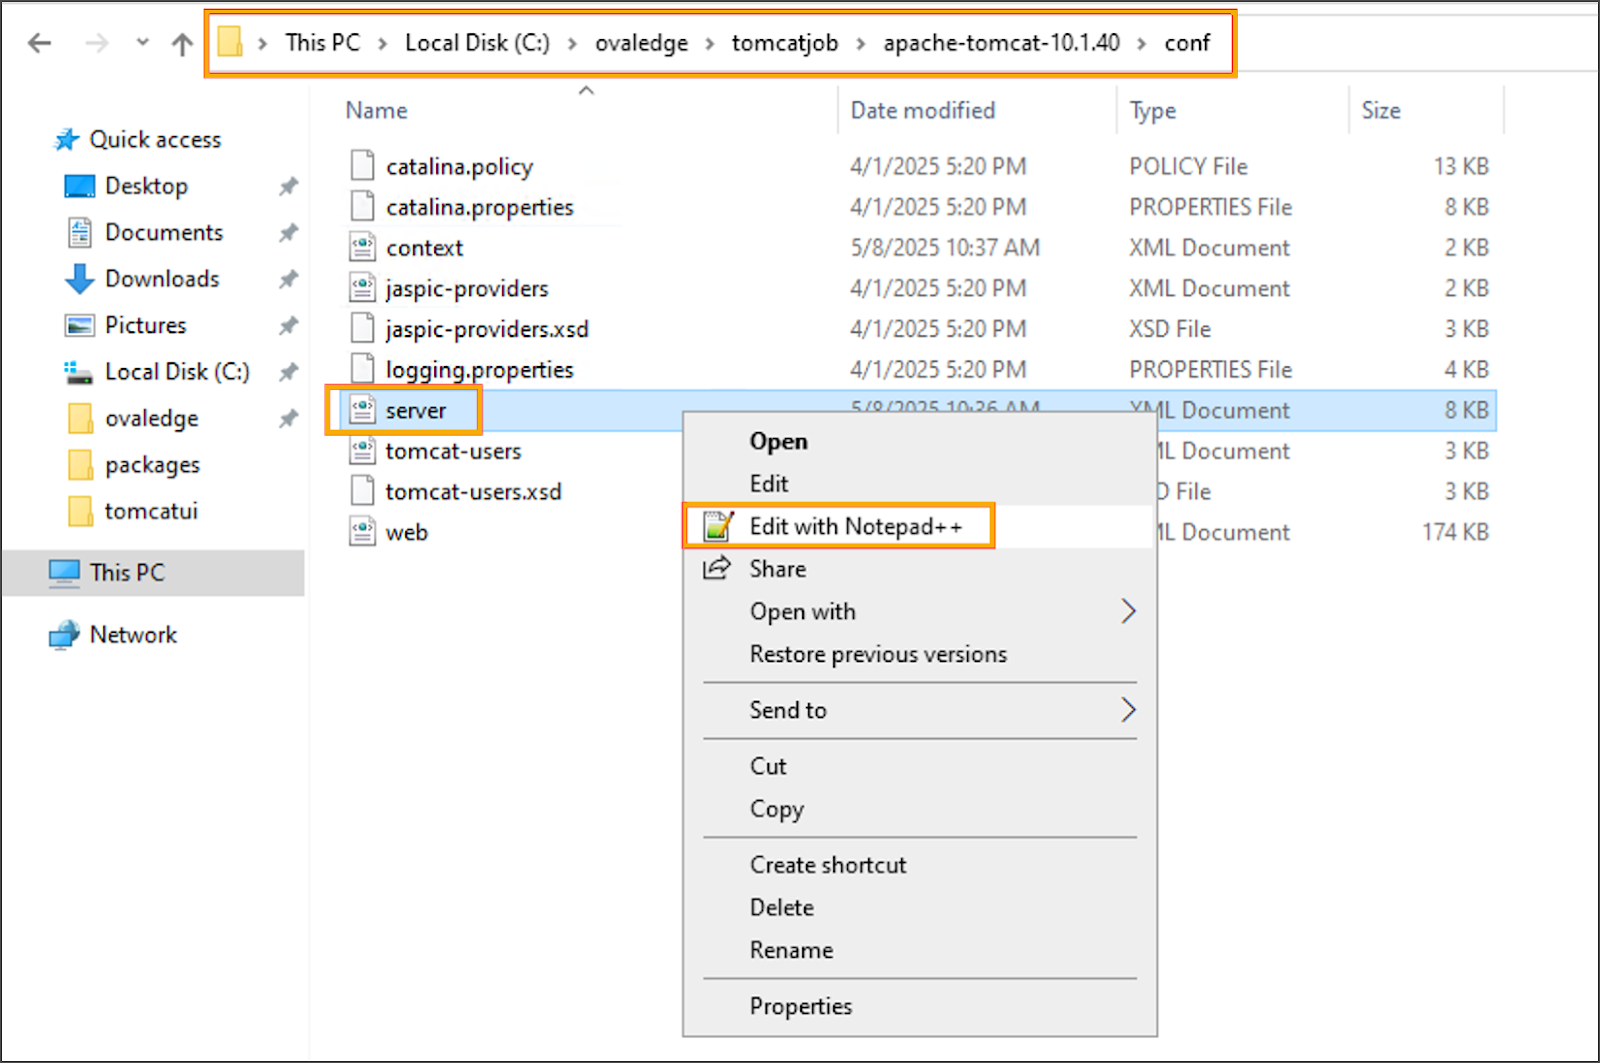
Task: Click the Up directory arrow
Action: [x=182, y=44]
